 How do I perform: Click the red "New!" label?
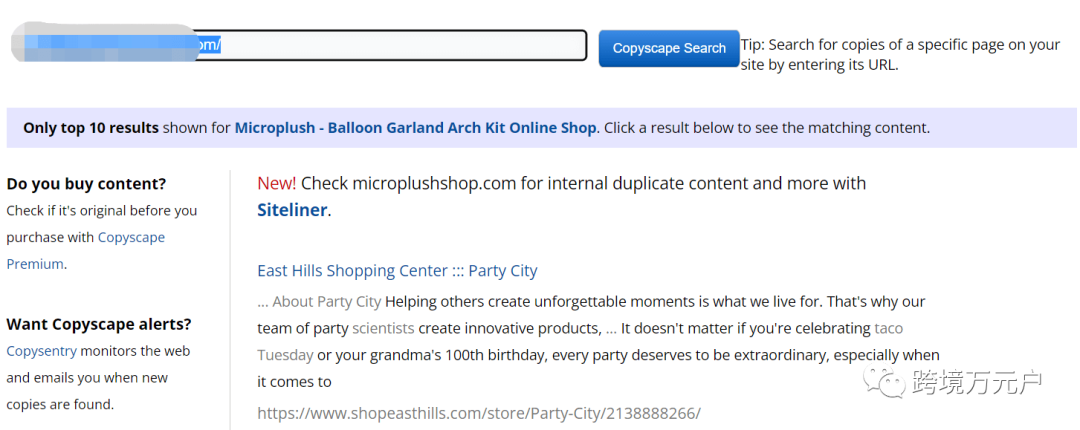(276, 183)
